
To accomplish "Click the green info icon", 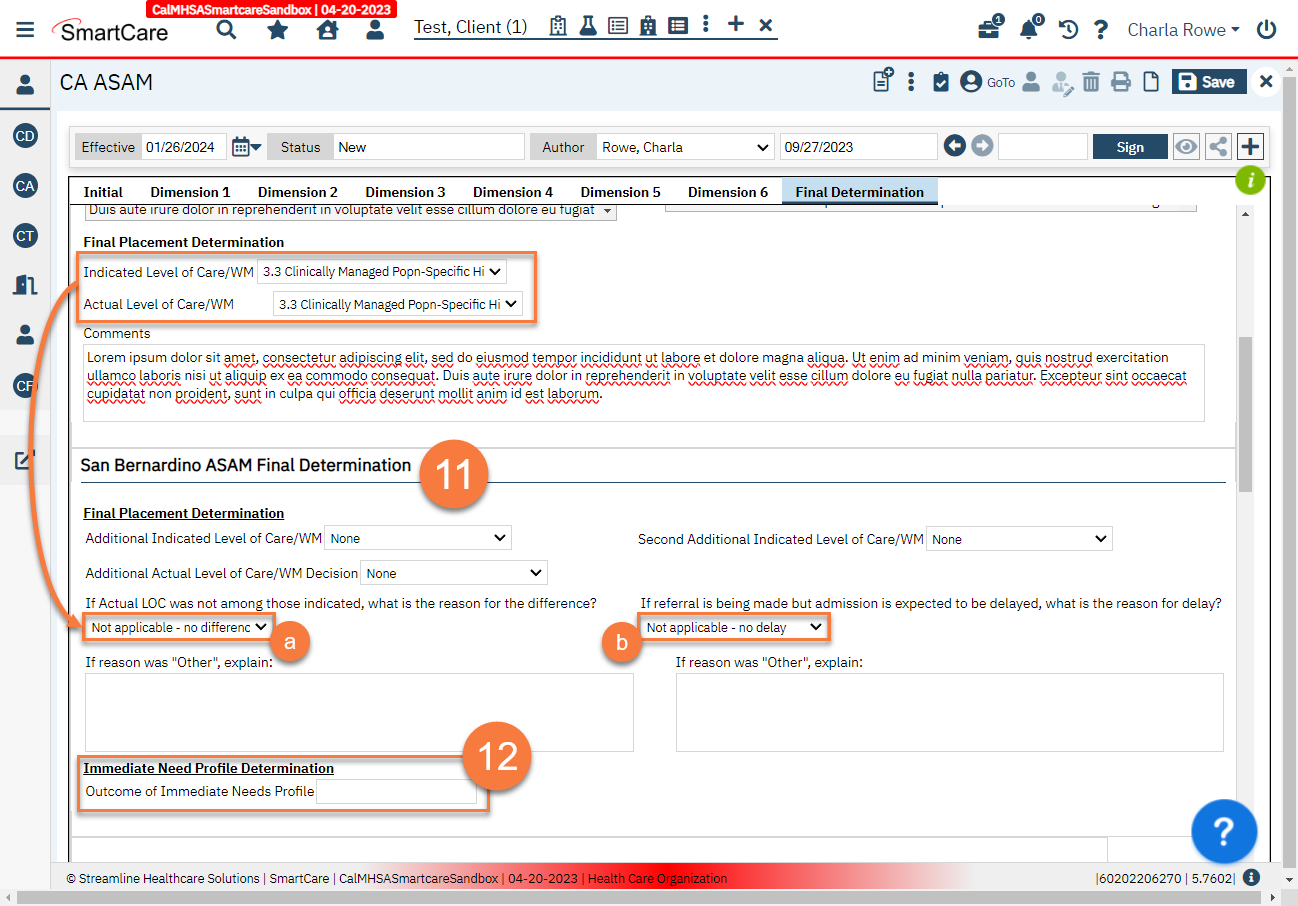I will tap(1250, 181).
